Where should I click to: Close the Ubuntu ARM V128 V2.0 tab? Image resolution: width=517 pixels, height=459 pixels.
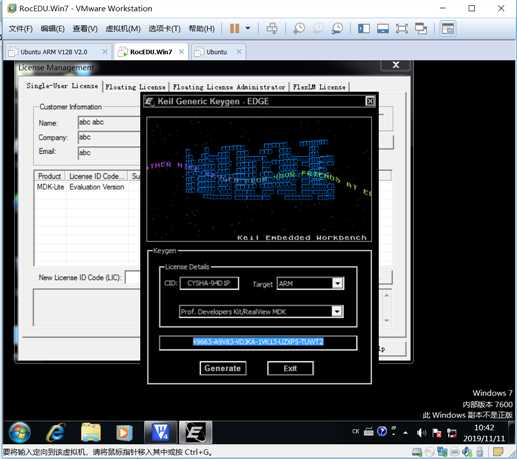[x=104, y=52]
